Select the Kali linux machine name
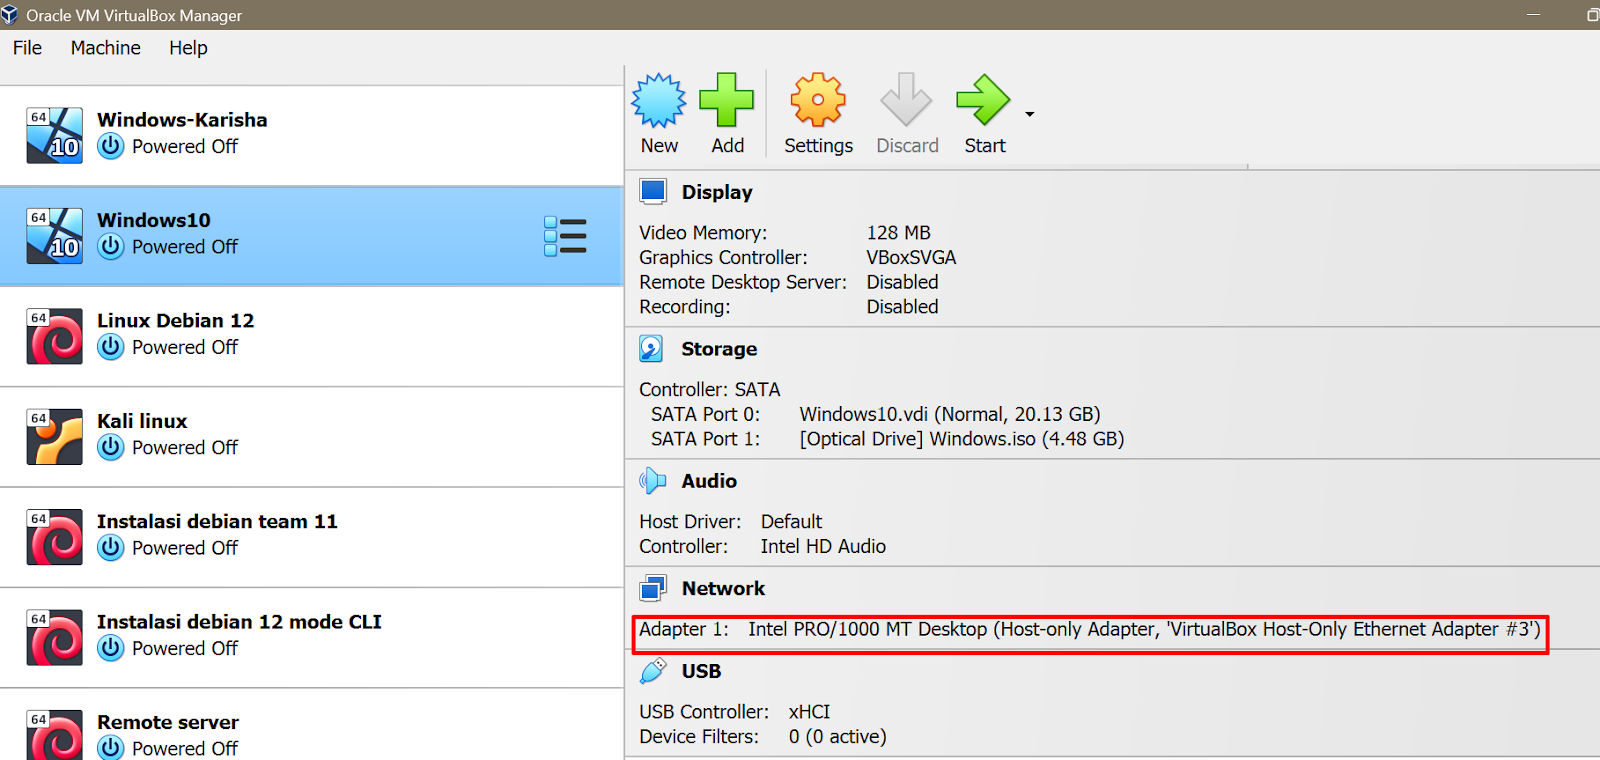The height and width of the screenshot is (760, 1600). click(142, 421)
